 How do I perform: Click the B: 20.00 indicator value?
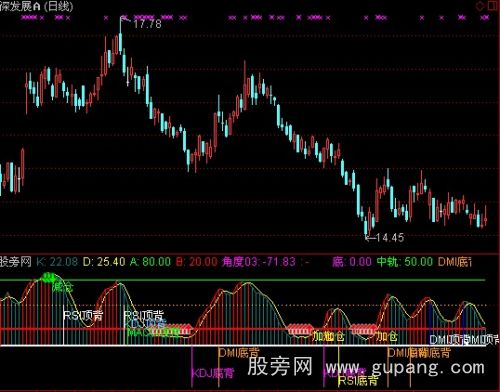click(196, 262)
